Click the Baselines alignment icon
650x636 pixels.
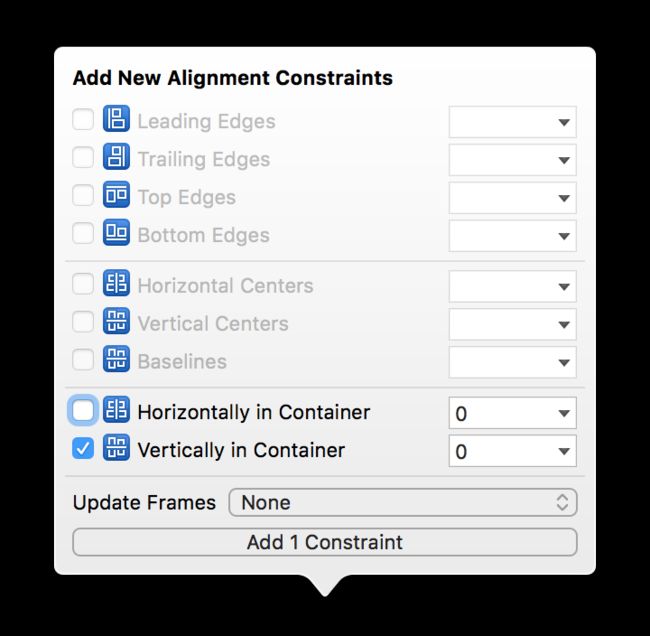click(116, 359)
